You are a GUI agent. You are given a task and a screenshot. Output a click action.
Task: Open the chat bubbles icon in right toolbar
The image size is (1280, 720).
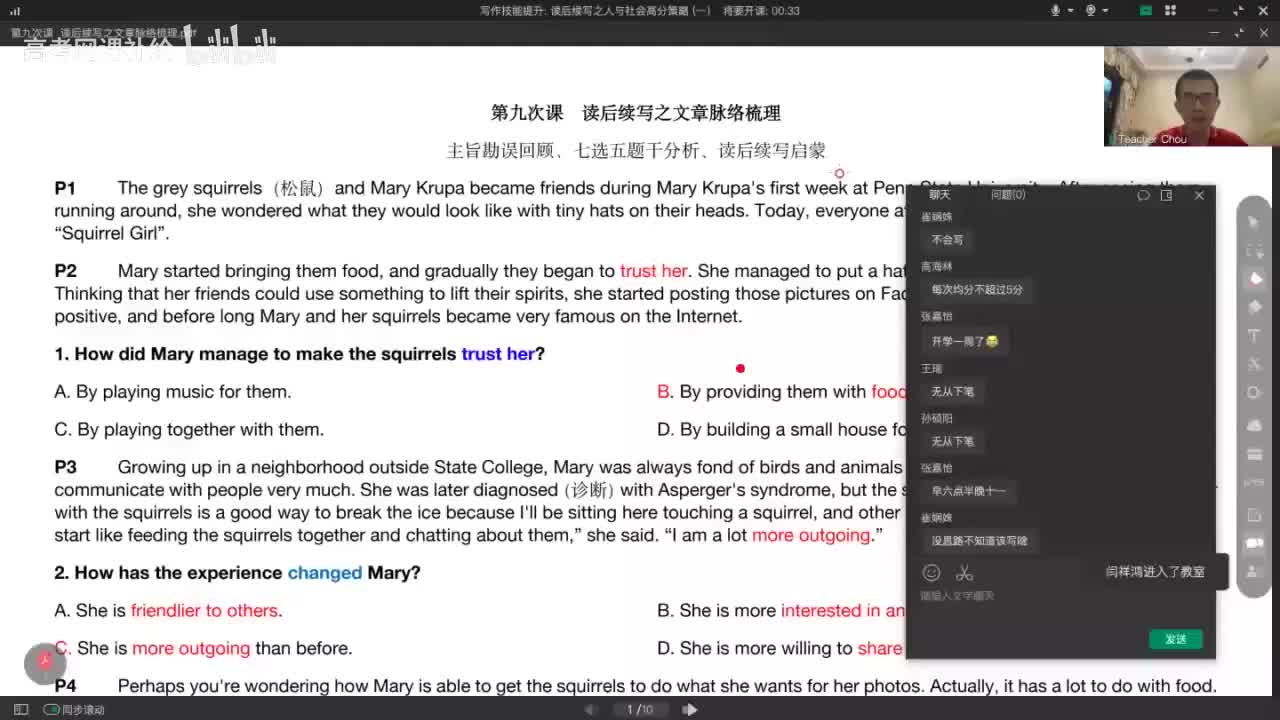(1254, 543)
